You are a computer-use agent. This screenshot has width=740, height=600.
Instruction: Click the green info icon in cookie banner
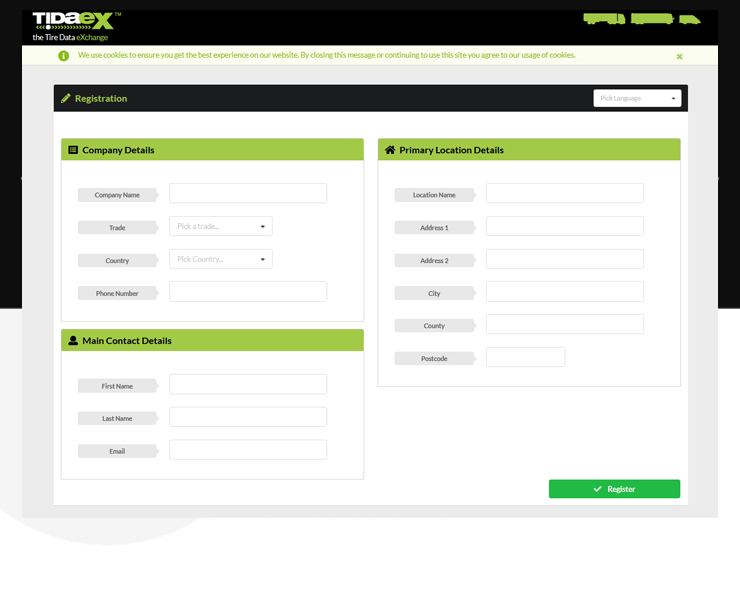click(x=64, y=56)
